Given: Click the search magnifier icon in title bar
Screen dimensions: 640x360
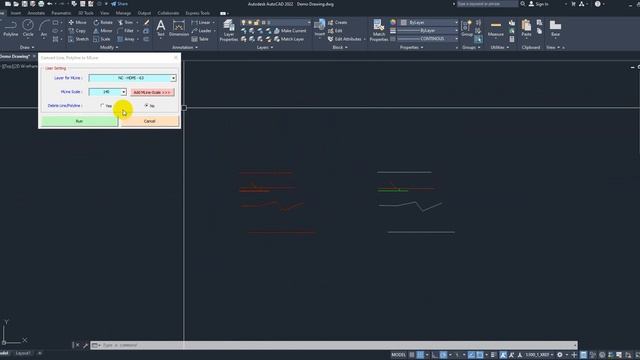Looking at the screenshot, I should tap(523, 4).
